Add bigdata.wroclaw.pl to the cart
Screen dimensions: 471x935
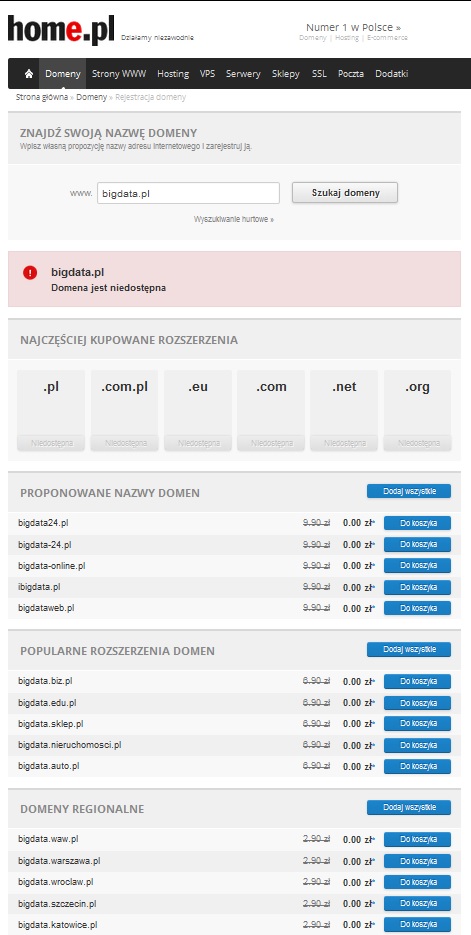pos(417,882)
